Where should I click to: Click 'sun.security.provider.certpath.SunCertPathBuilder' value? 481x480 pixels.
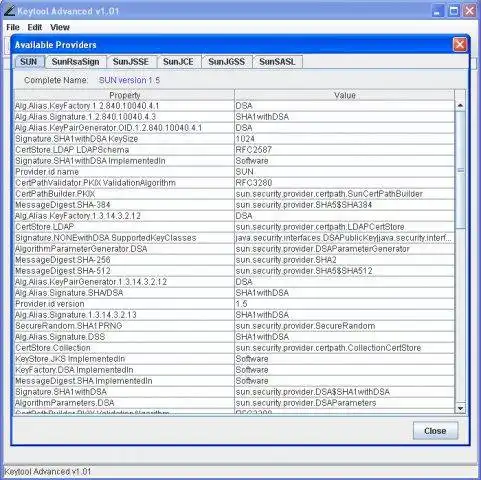[345, 194]
